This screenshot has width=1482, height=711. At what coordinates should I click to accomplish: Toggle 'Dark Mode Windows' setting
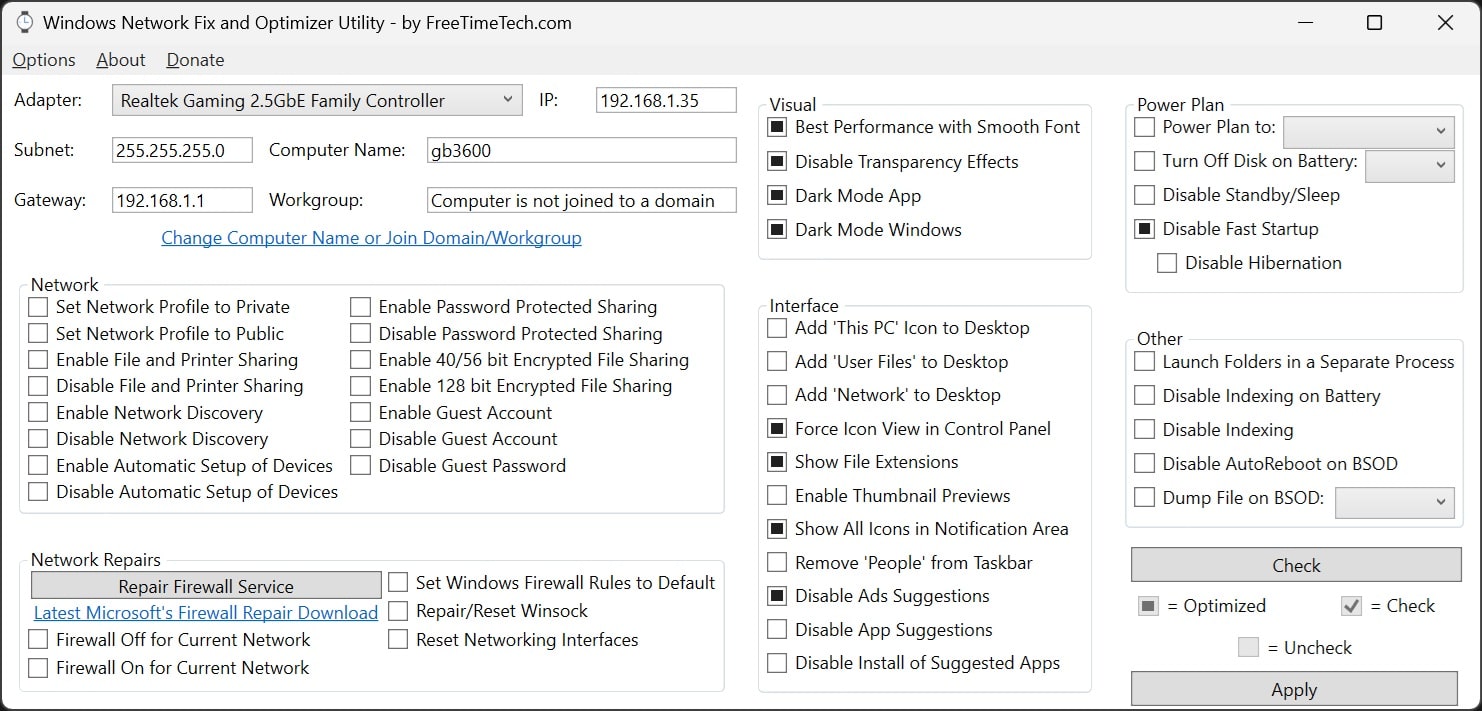coord(777,229)
